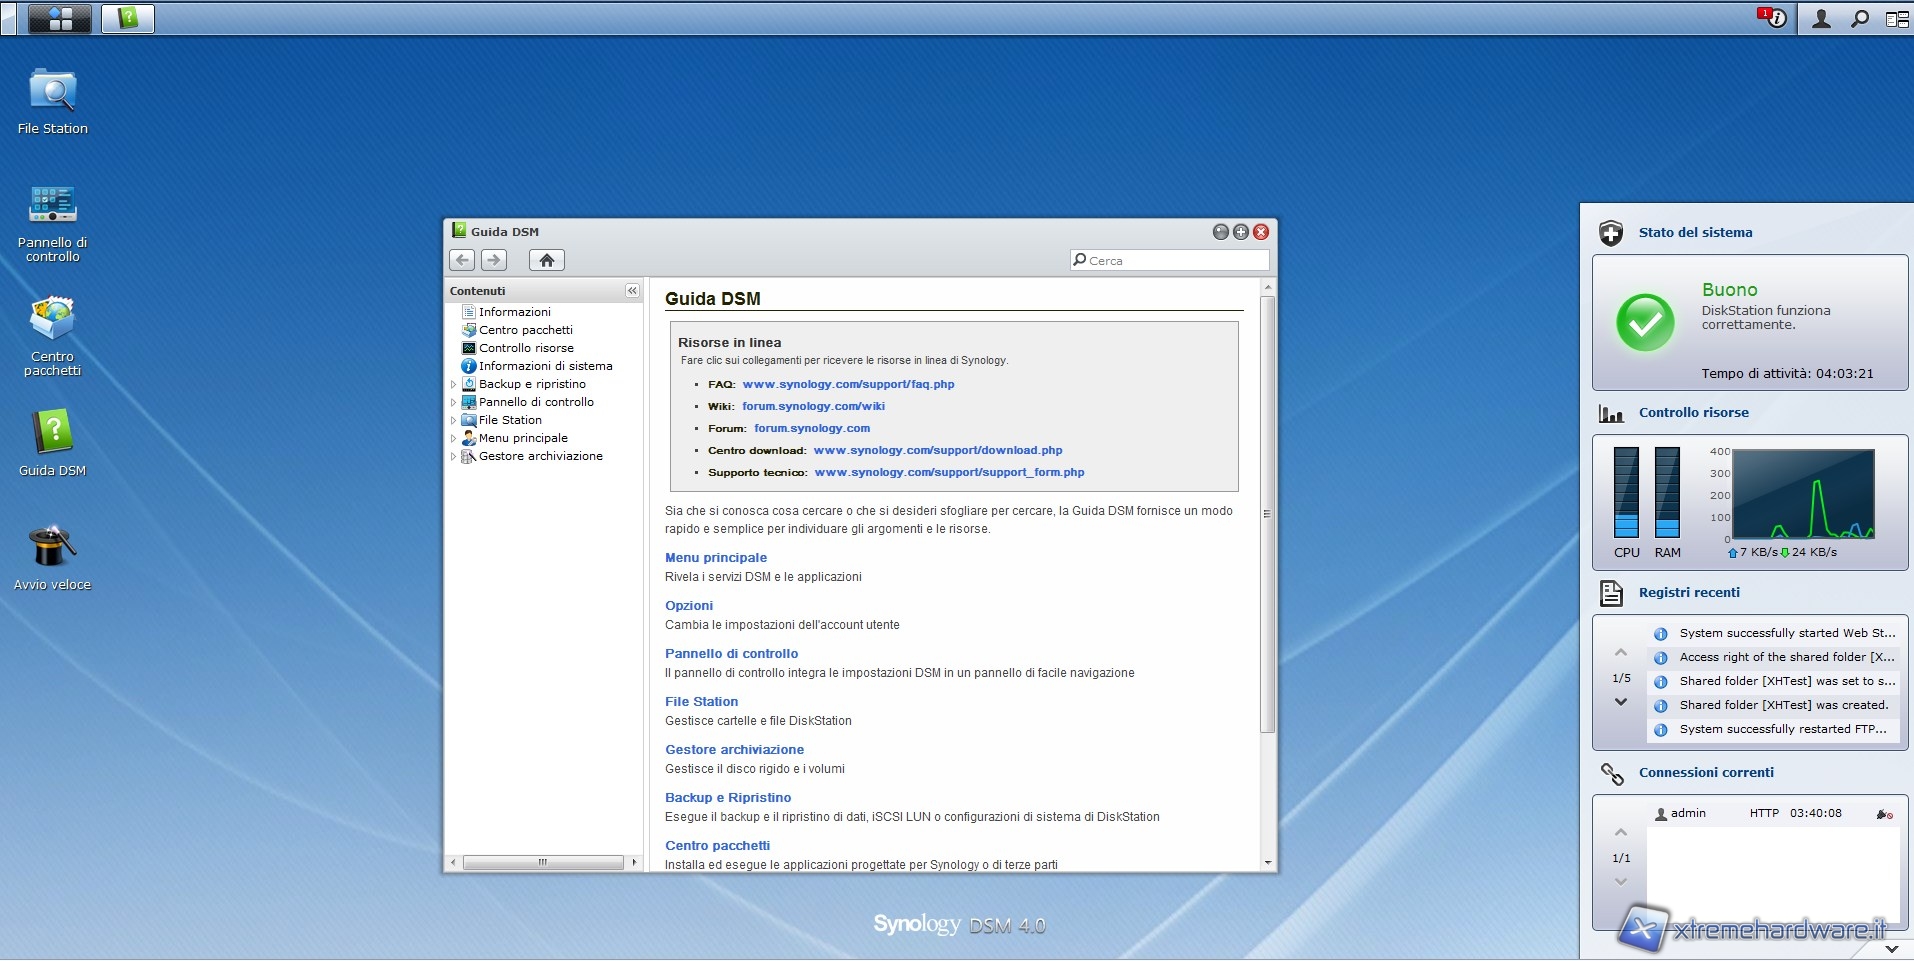Open Avvio veloce wizard icon
This screenshot has height=961, width=1914.
tap(52, 548)
